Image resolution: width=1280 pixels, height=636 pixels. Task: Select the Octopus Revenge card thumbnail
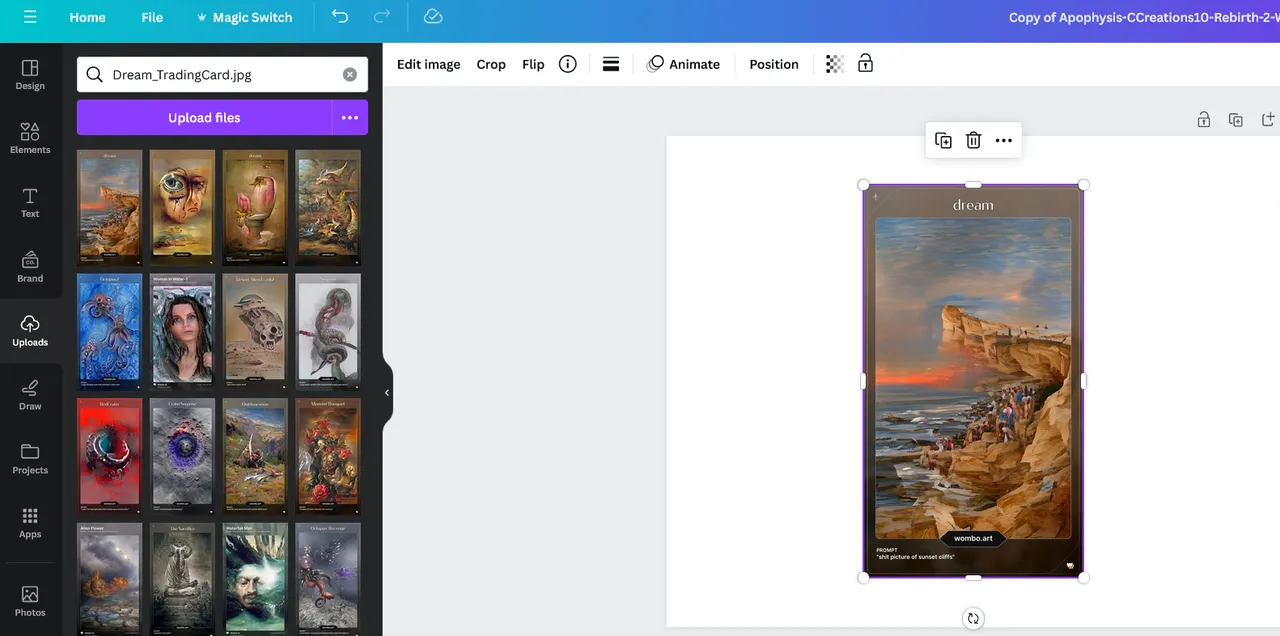(x=328, y=578)
